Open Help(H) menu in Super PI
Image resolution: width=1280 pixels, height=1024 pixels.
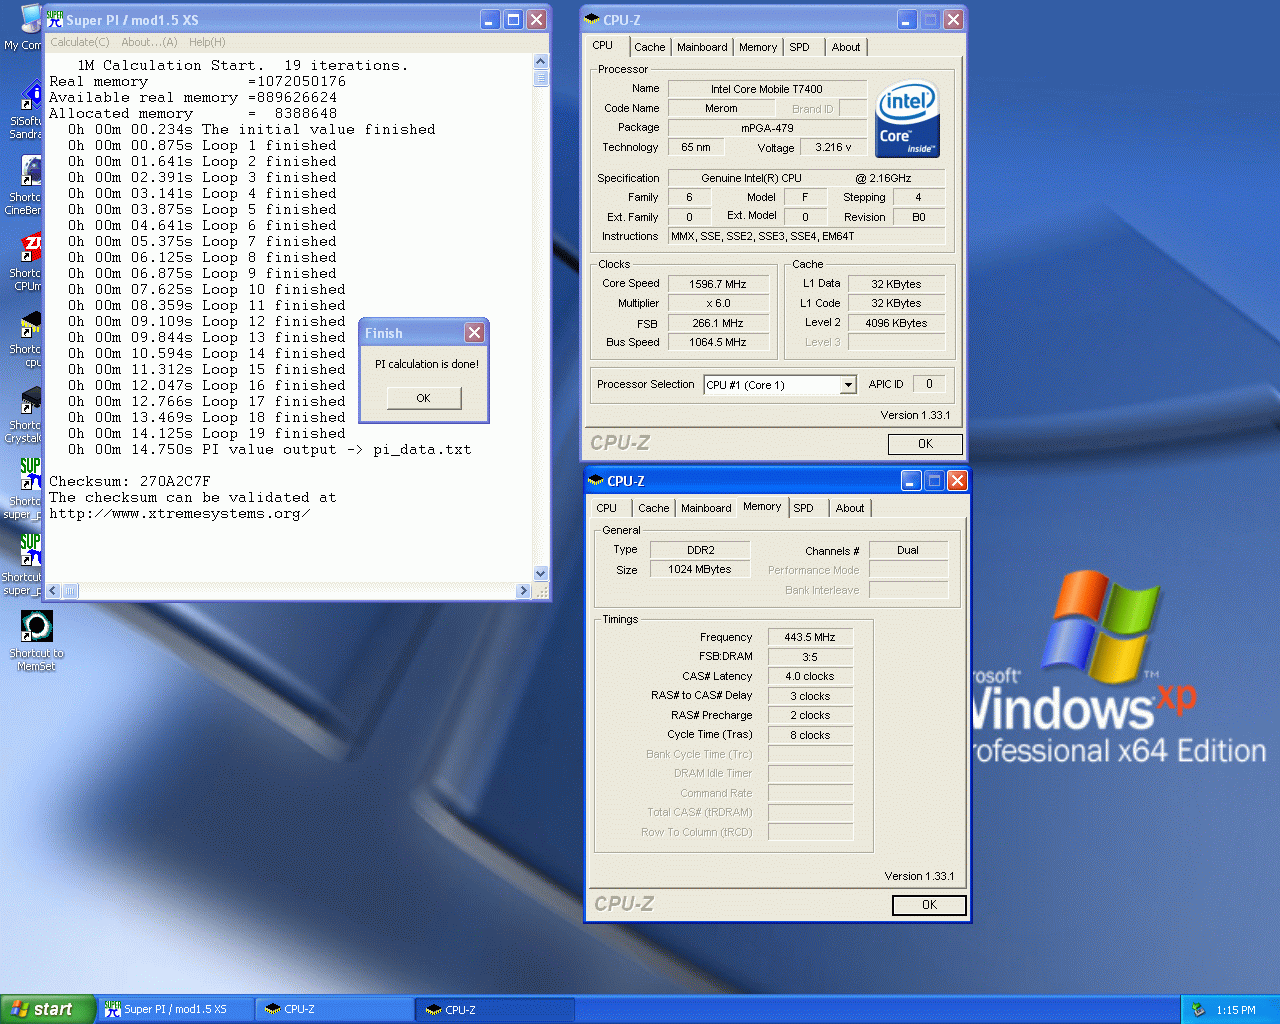207,42
